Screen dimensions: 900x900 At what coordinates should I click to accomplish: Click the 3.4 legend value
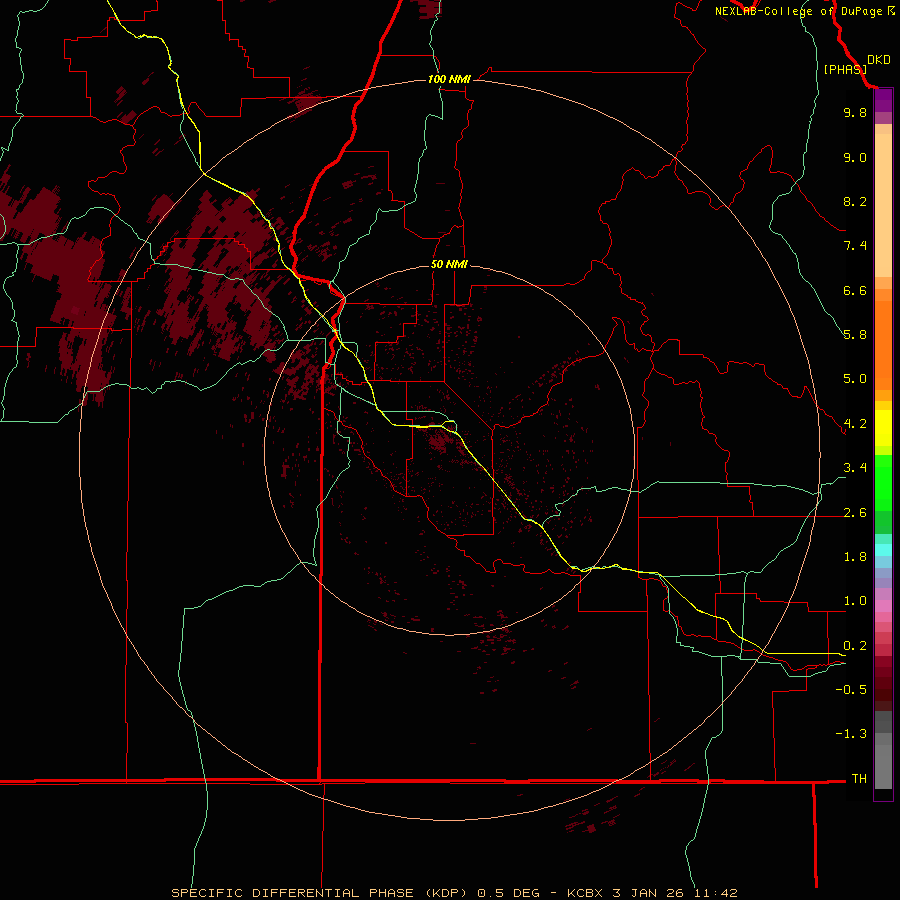click(855, 468)
